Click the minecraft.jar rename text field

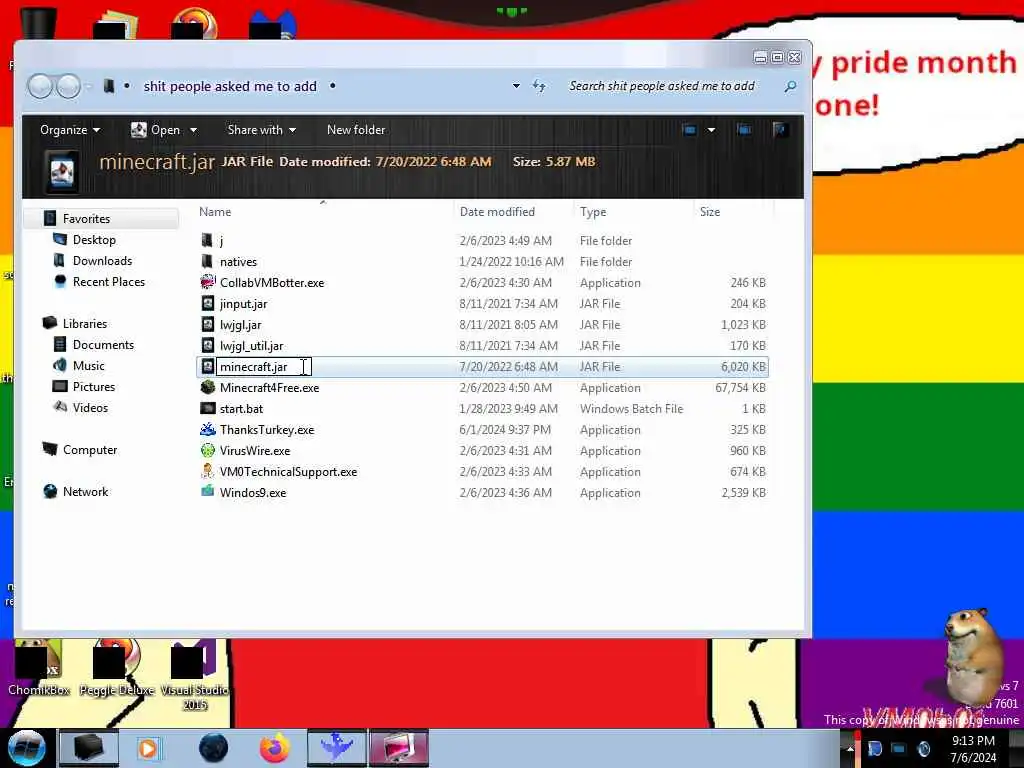pos(264,366)
